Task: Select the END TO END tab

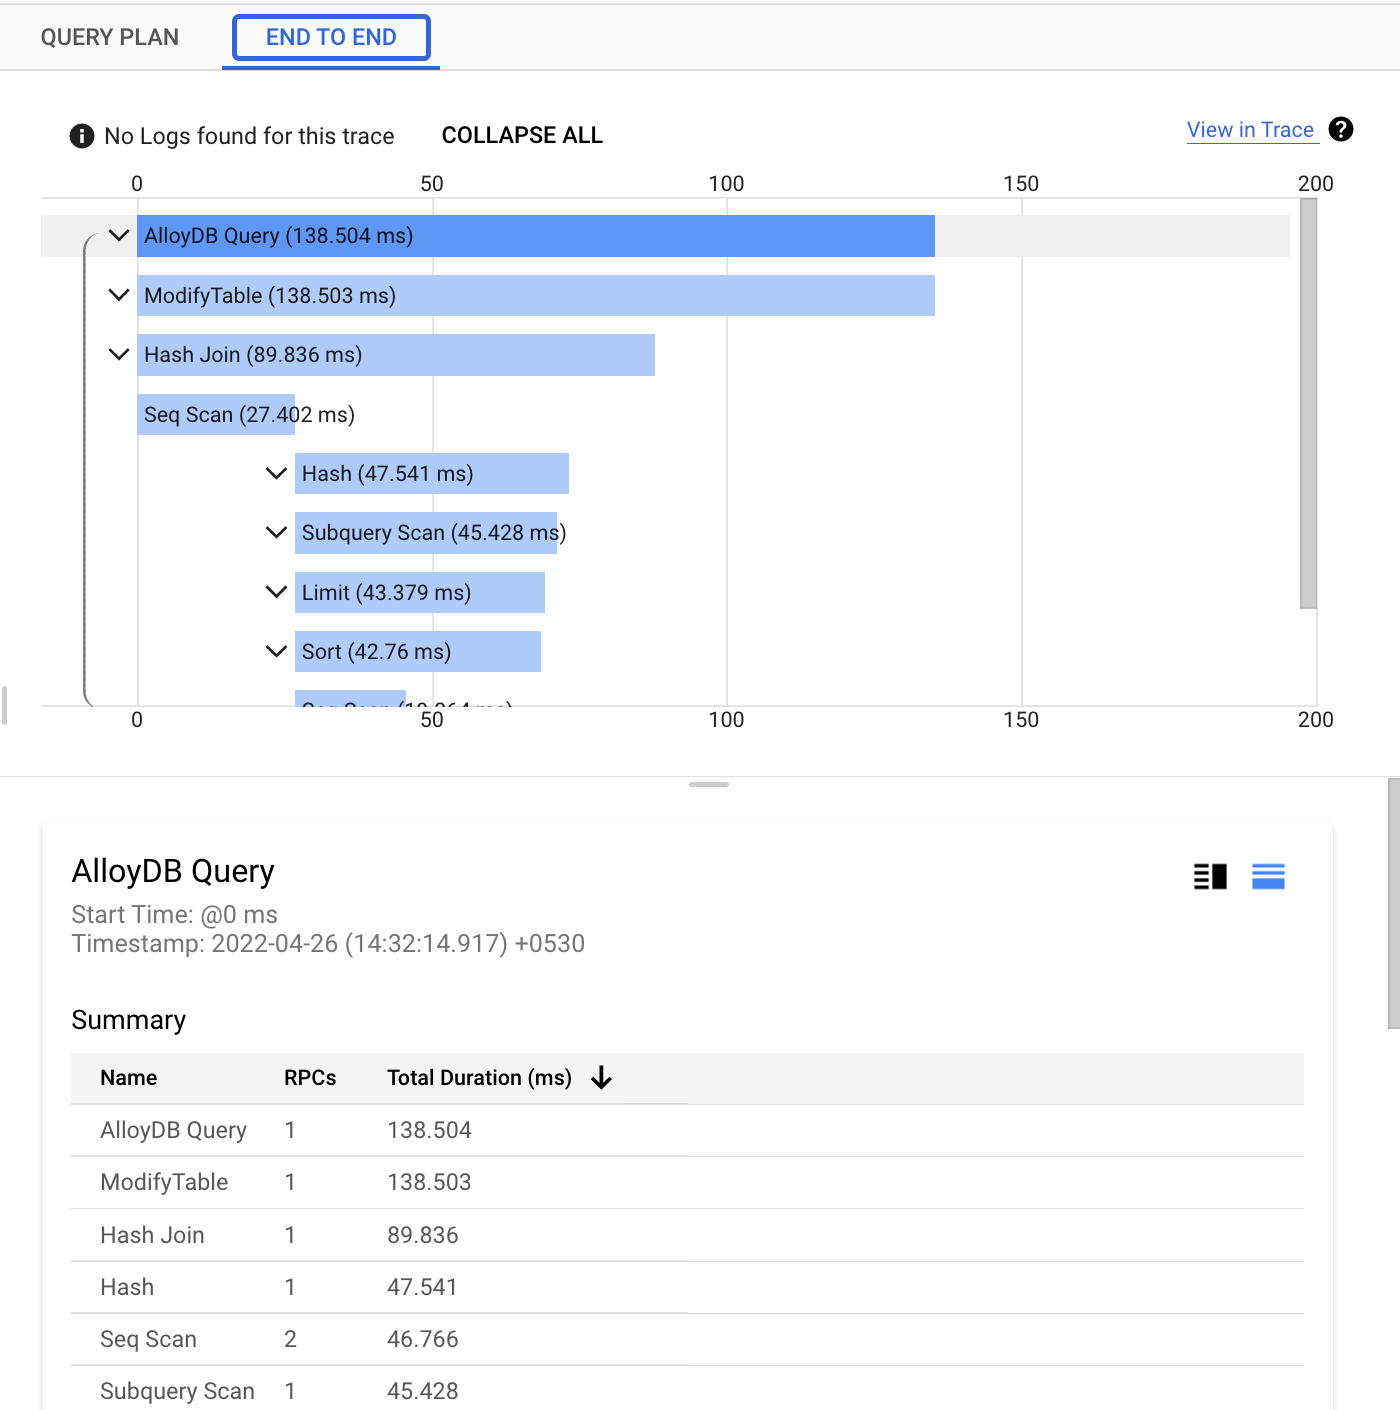Action: [x=331, y=37]
